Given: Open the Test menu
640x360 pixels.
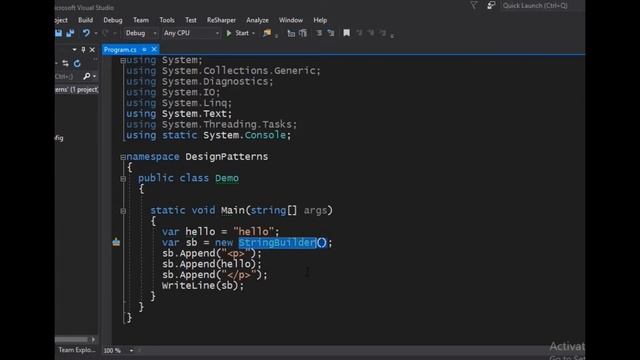Looking at the screenshot, I should pos(191,20).
